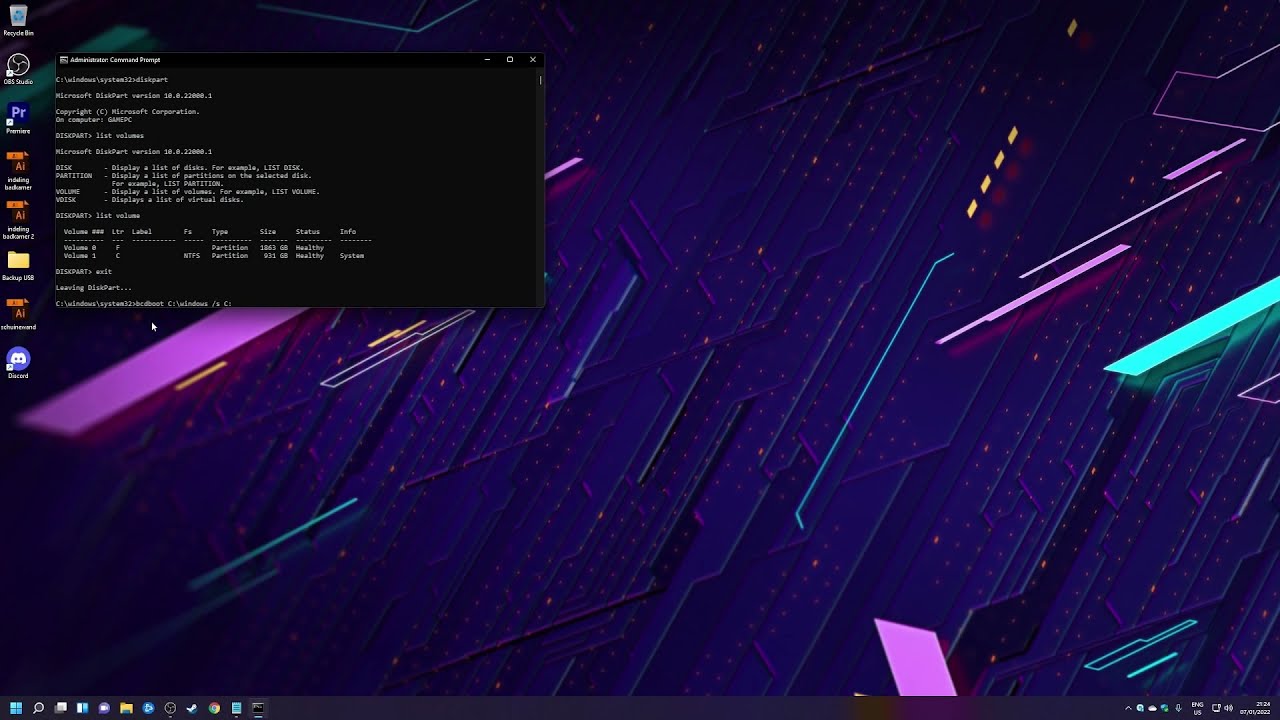Select the Discord desktop shortcut
The width and height of the screenshot is (1280, 720).
pos(18,363)
